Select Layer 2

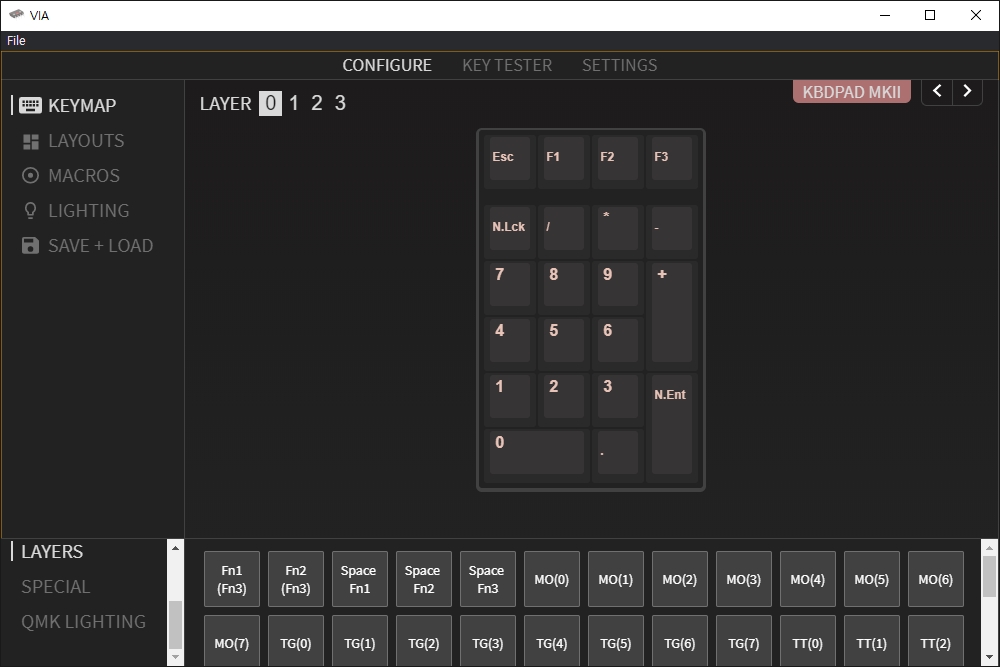(x=317, y=103)
